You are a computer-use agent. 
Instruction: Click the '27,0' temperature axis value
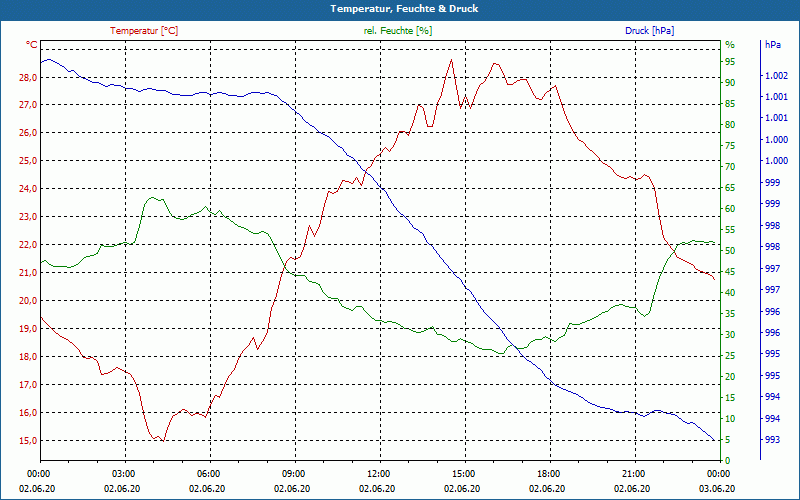click(28, 105)
